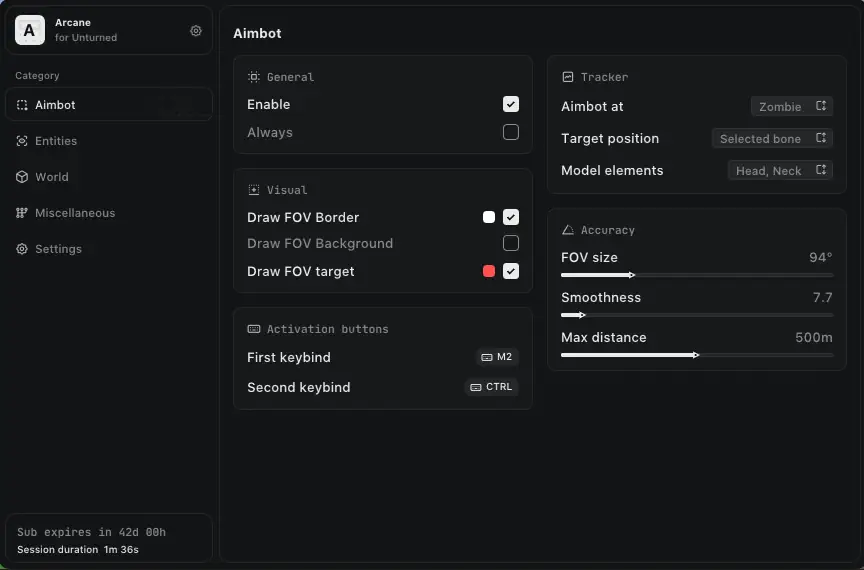
Task: Click the Max distance slider
Action: (x=697, y=355)
